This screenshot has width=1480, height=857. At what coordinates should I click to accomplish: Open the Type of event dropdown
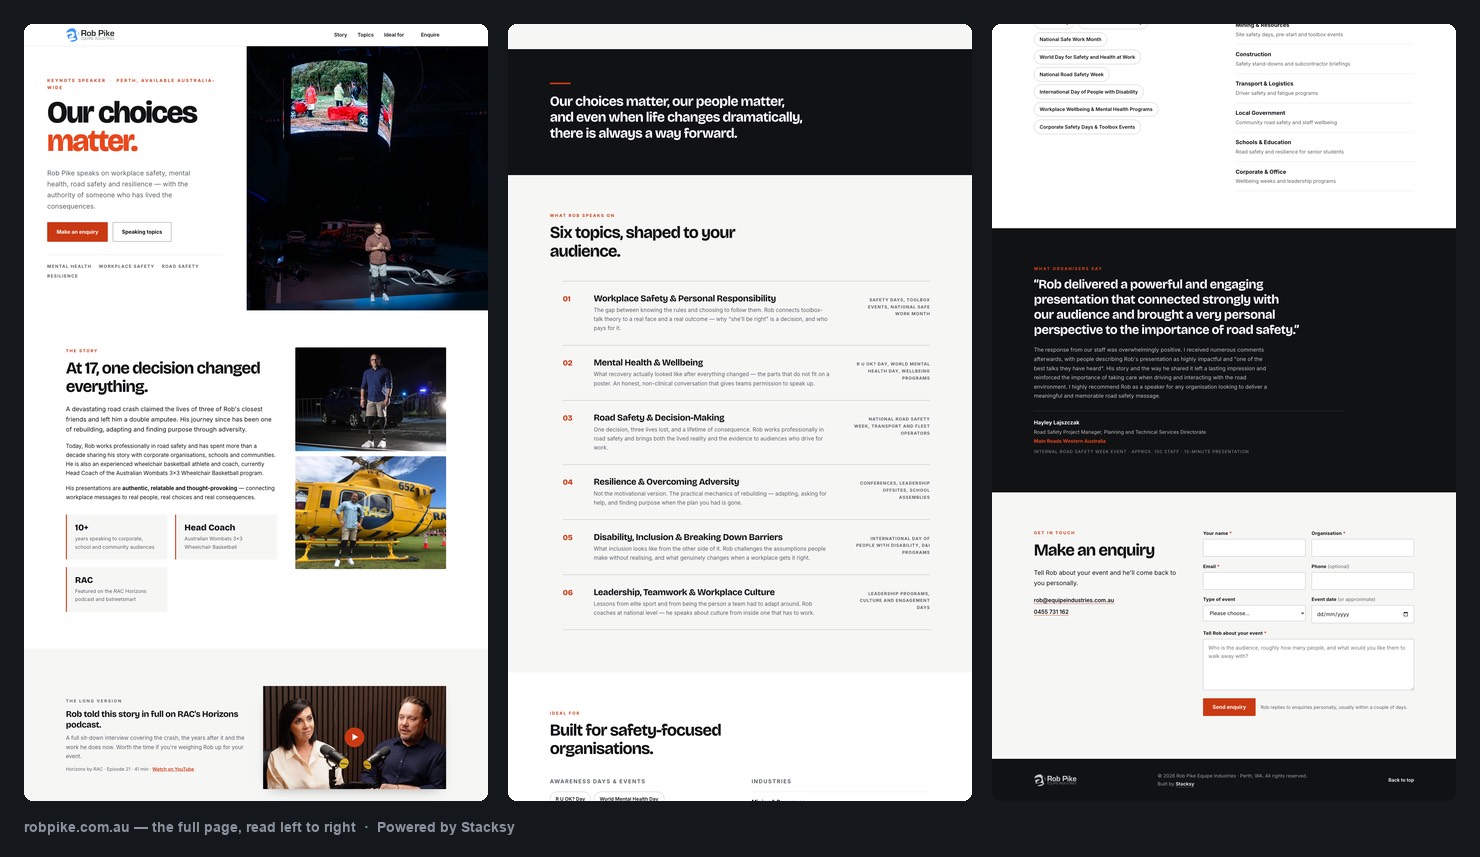(x=1254, y=613)
